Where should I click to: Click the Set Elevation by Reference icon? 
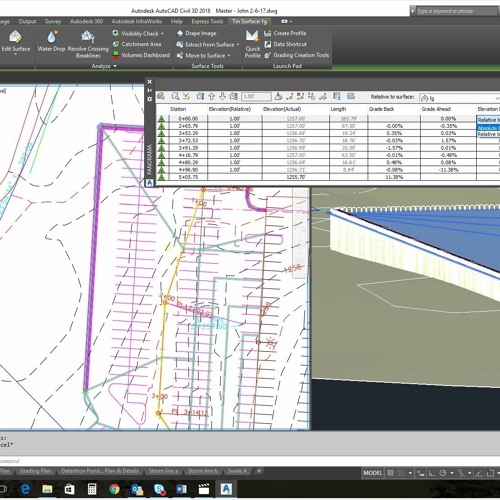pos(278,96)
